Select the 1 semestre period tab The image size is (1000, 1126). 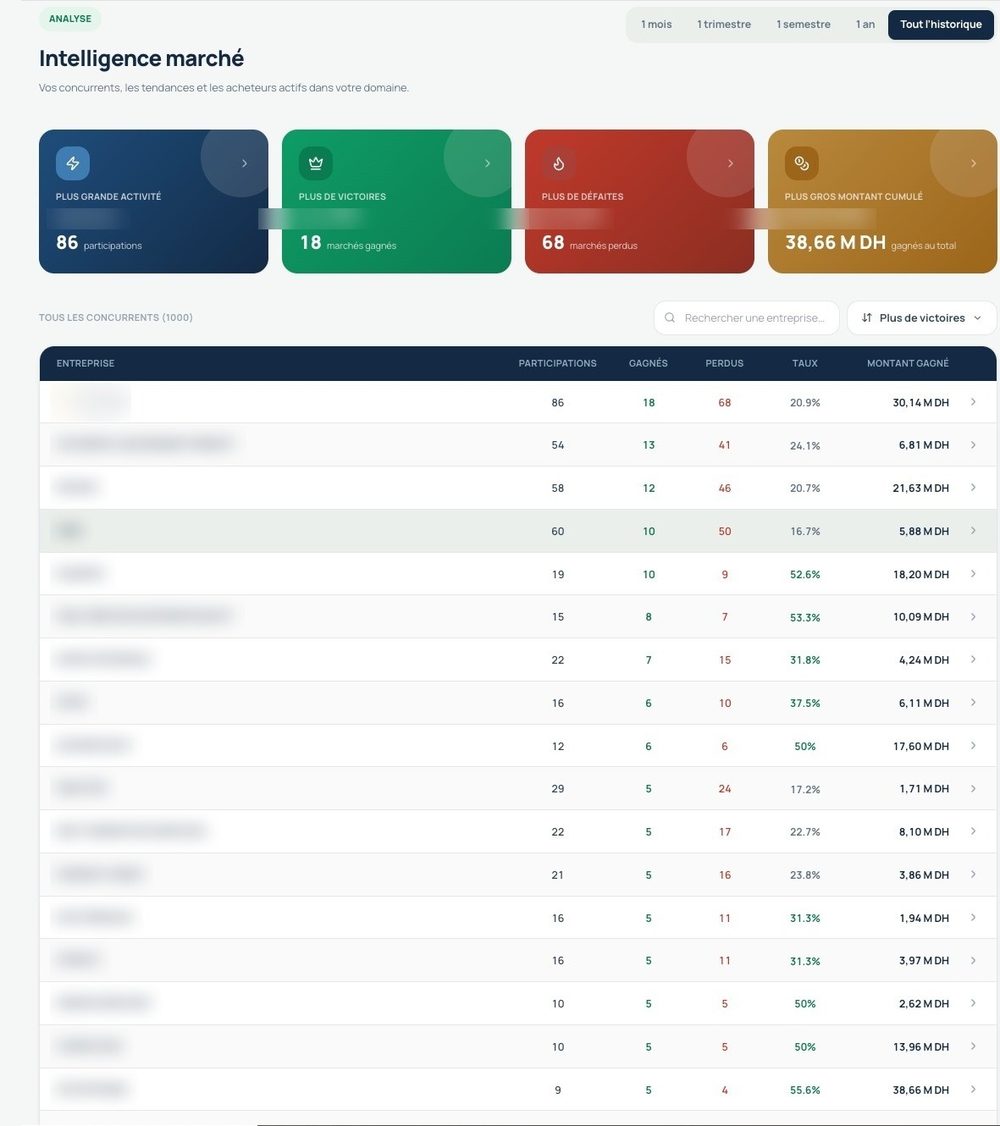coord(803,24)
